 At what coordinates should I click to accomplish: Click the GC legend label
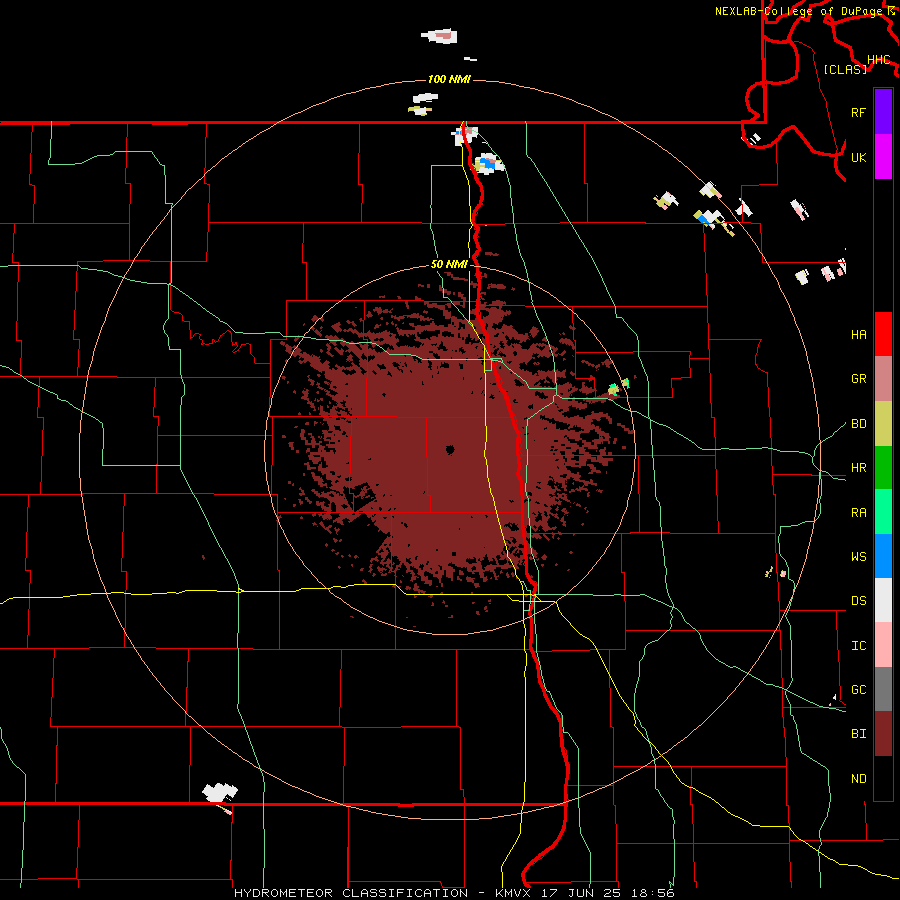(x=859, y=690)
